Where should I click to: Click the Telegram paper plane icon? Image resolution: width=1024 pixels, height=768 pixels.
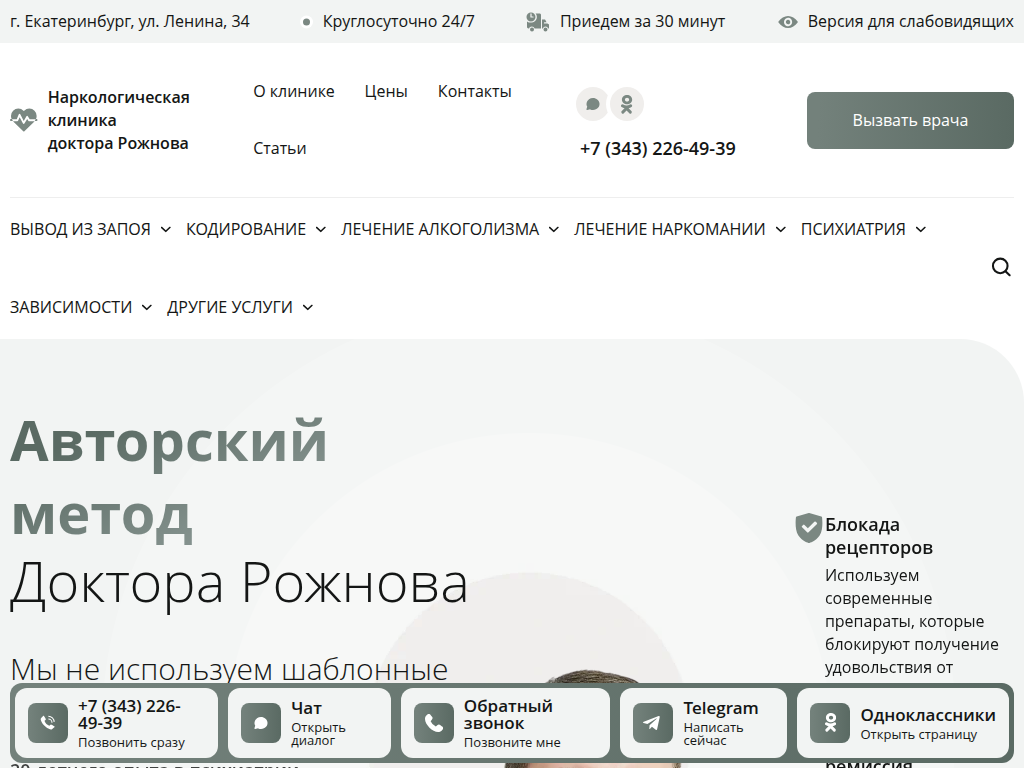[652, 723]
